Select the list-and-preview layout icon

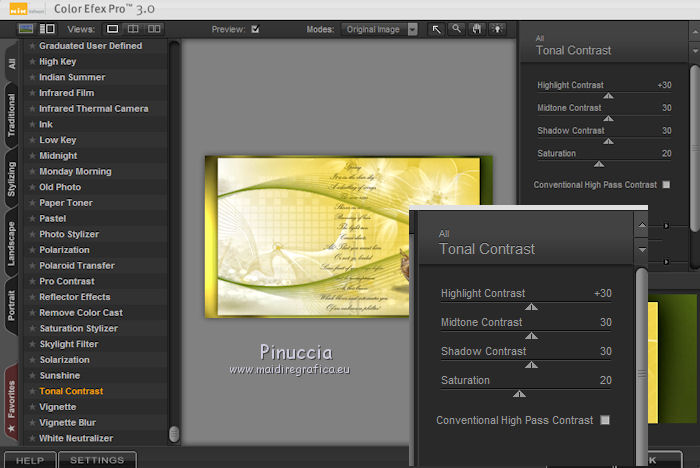click(x=47, y=29)
